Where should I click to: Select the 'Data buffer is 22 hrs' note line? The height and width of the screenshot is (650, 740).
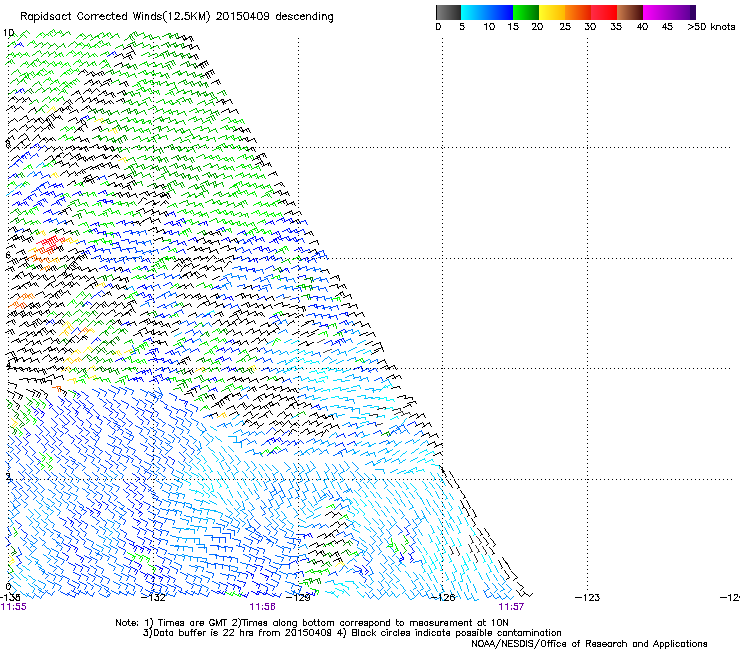(x=352, y=633)
